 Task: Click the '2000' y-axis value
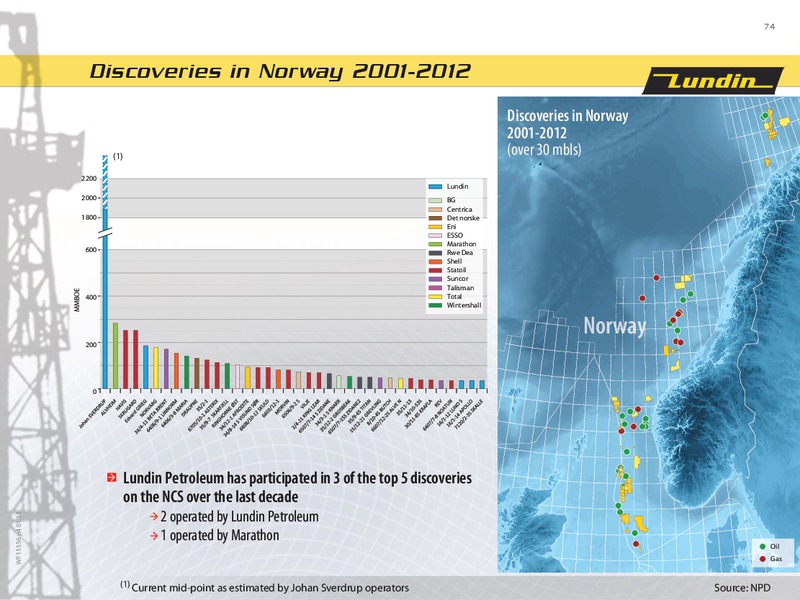(x=89, y=198)
